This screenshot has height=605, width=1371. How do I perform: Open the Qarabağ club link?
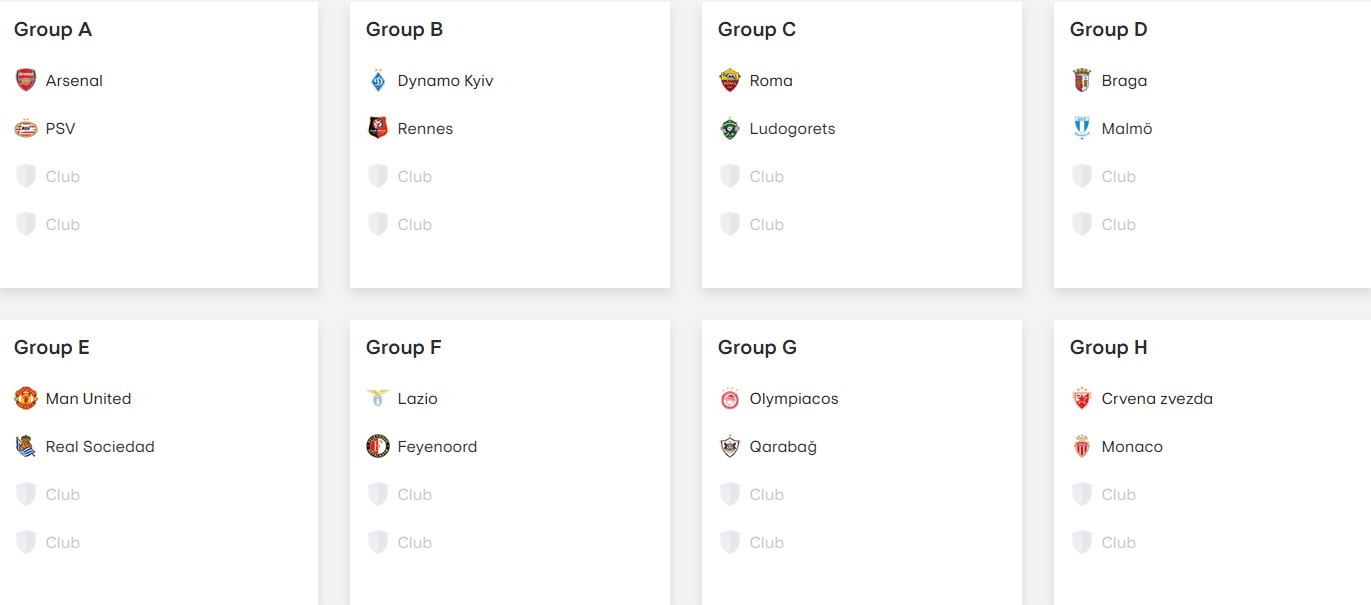(x=768, y=446)
